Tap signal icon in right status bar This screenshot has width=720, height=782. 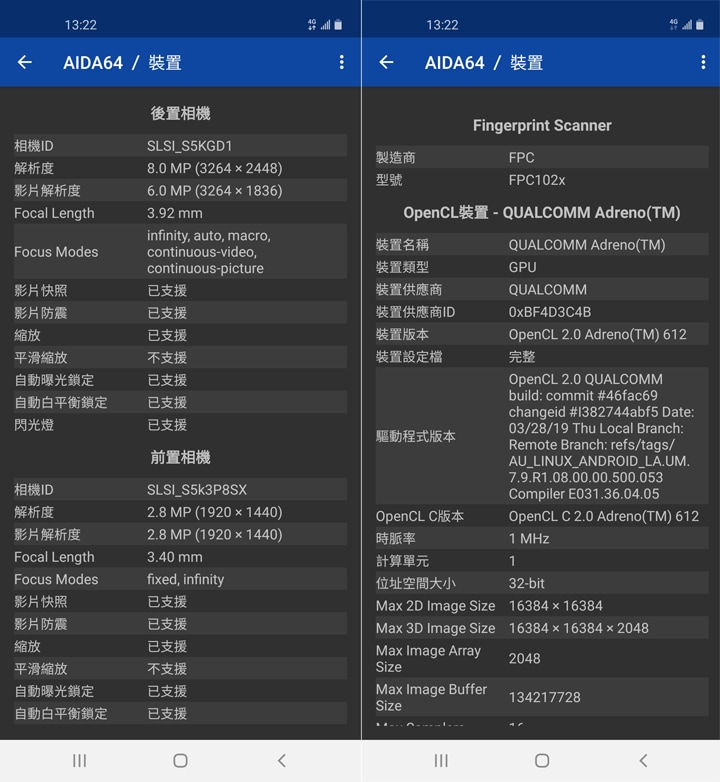click(x=687, y=24)
